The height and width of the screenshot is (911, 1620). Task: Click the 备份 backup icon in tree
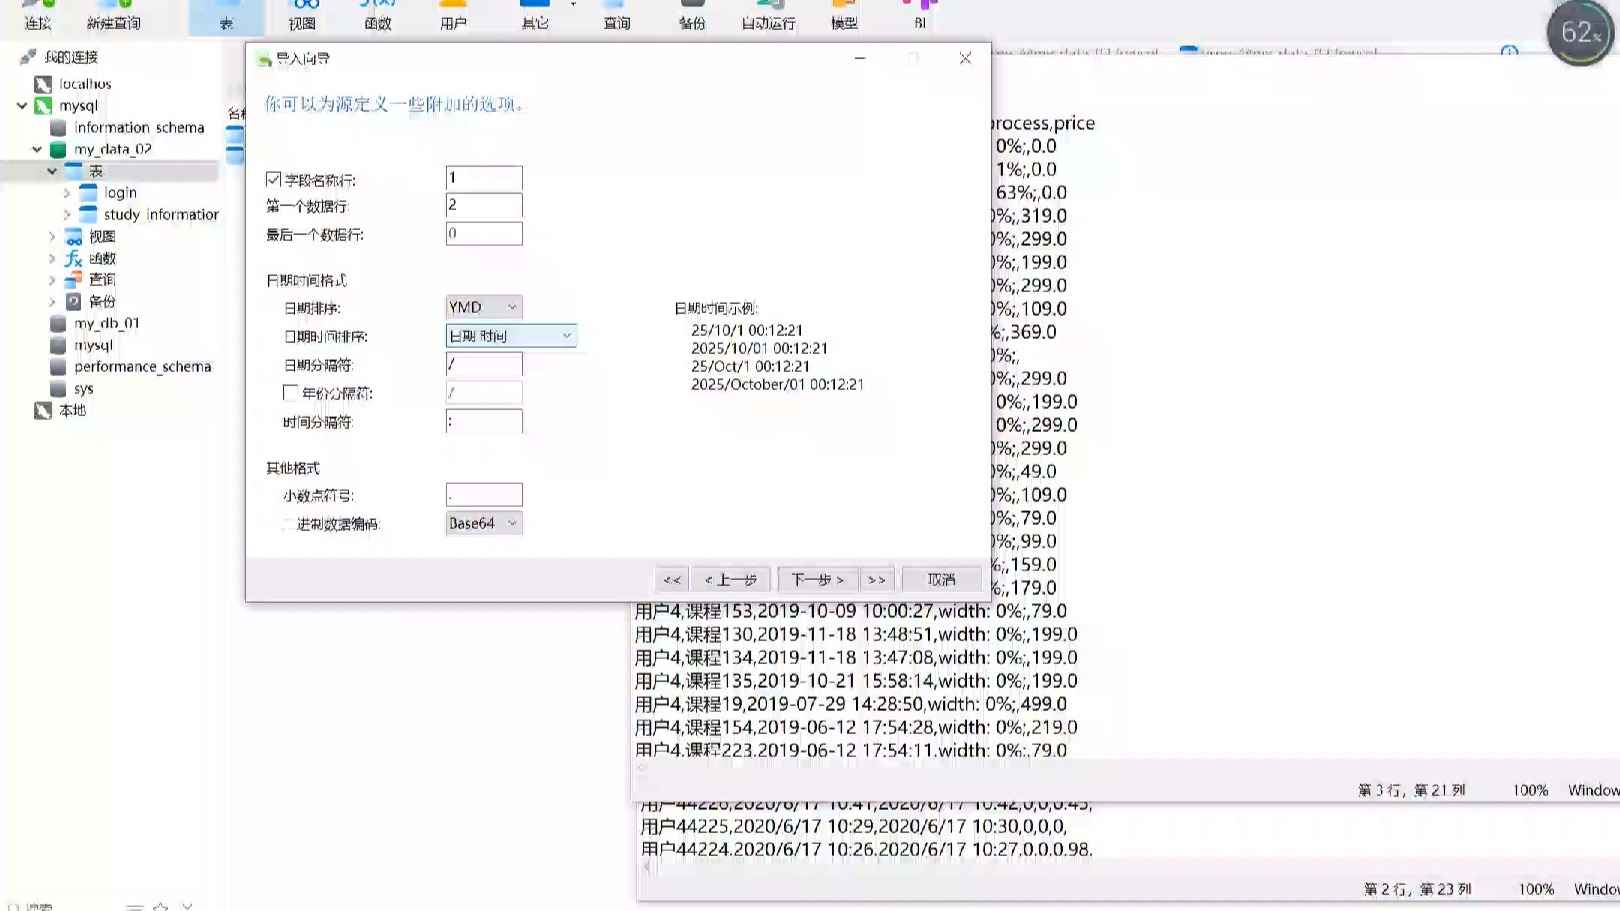click(74, 302)
